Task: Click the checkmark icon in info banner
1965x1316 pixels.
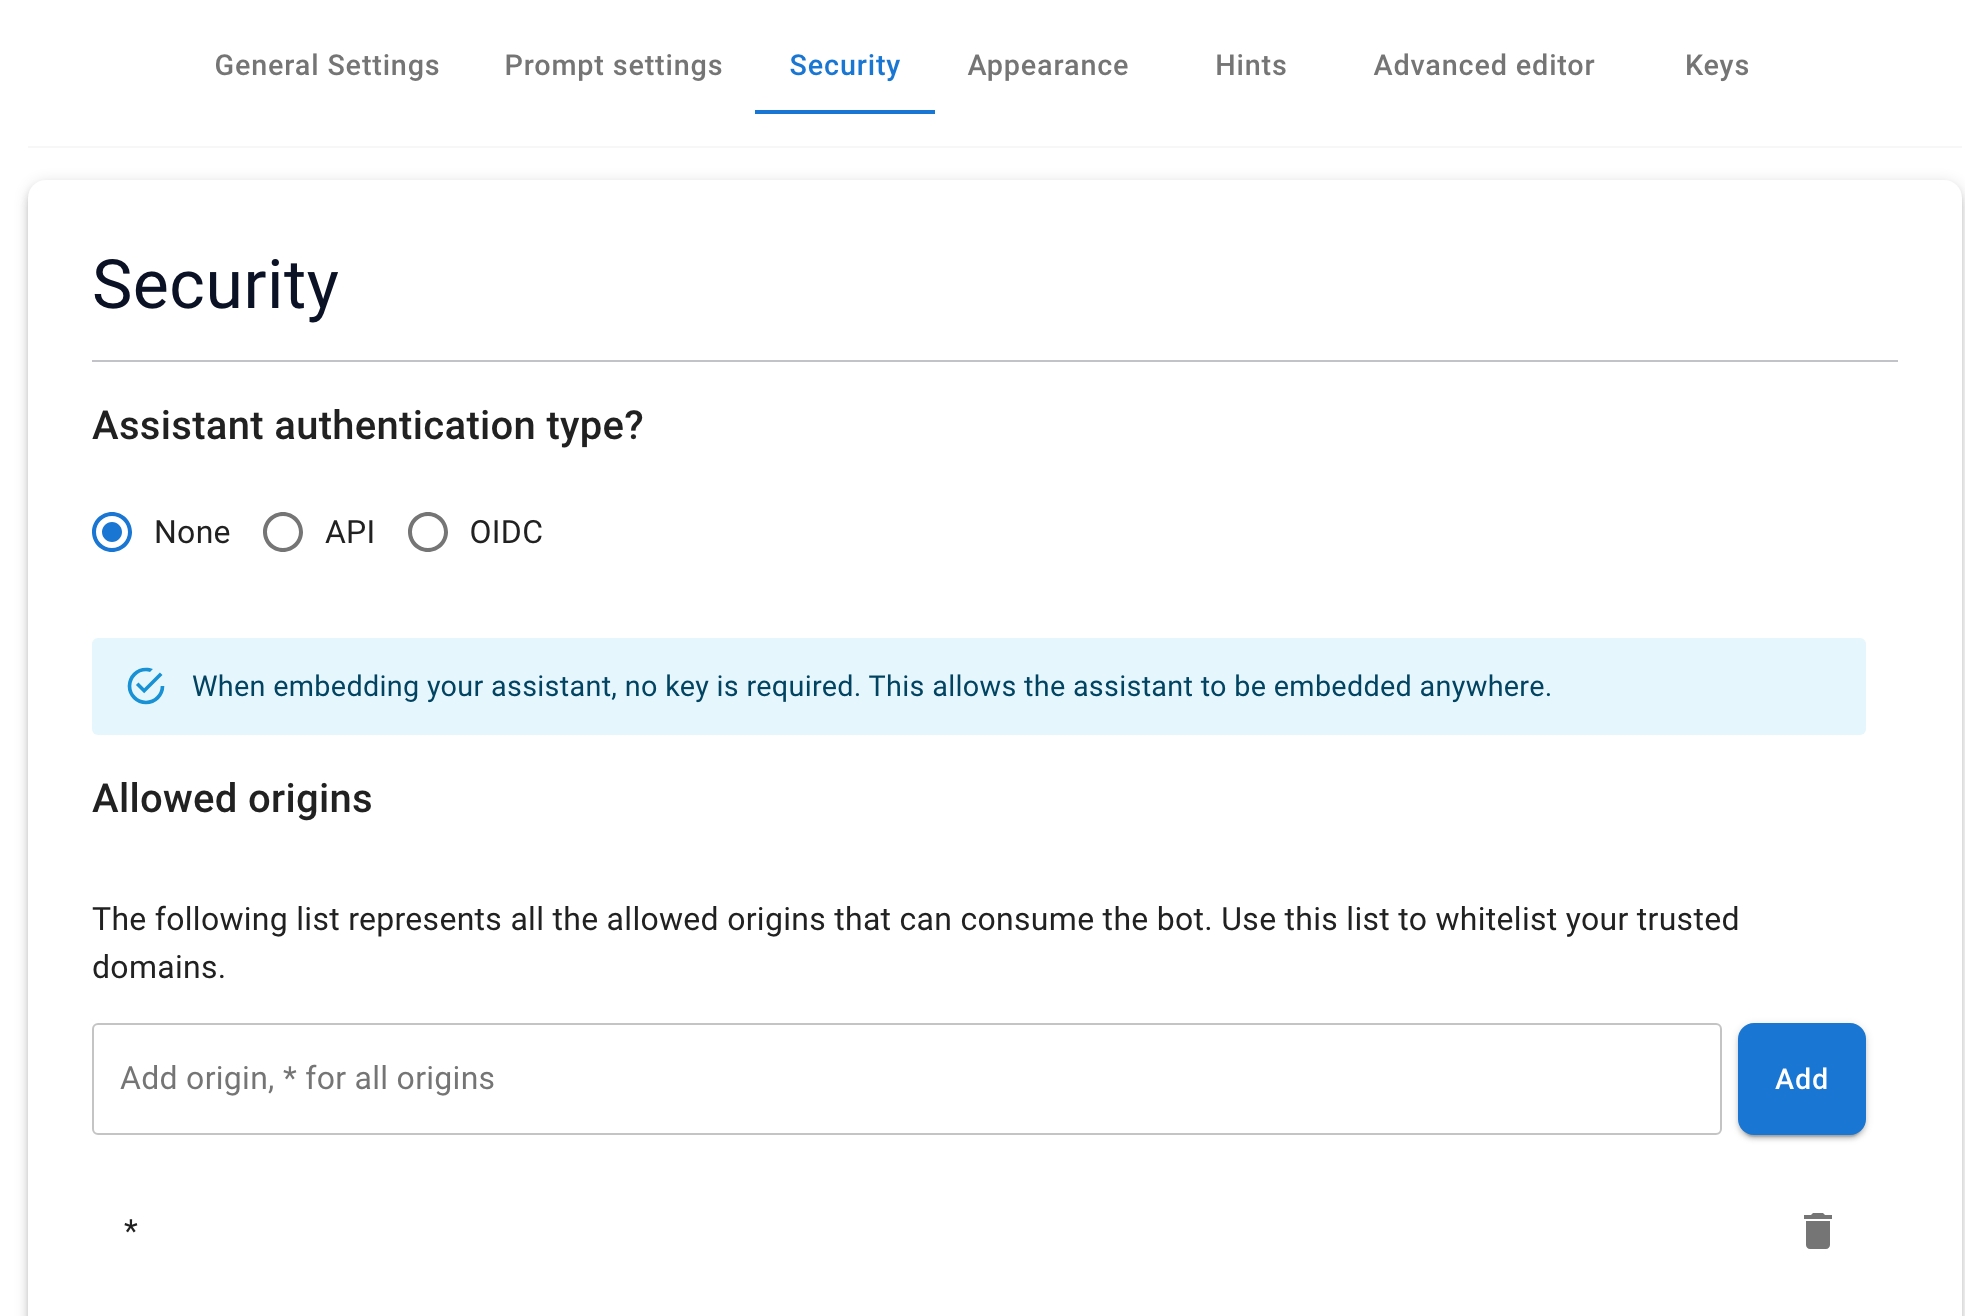Action: click(x=146, y=686)
